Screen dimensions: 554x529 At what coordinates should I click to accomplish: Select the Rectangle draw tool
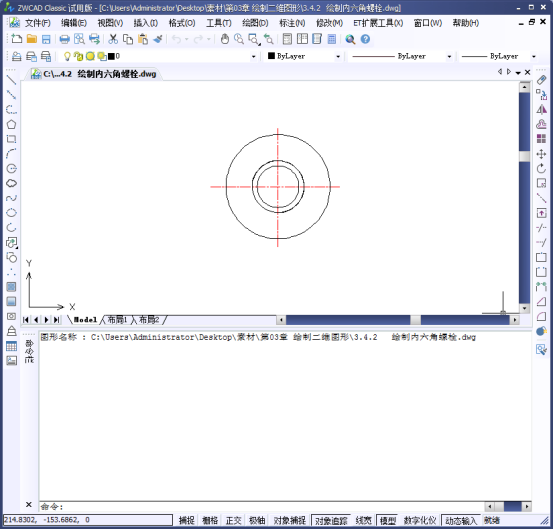pos(11,139)
